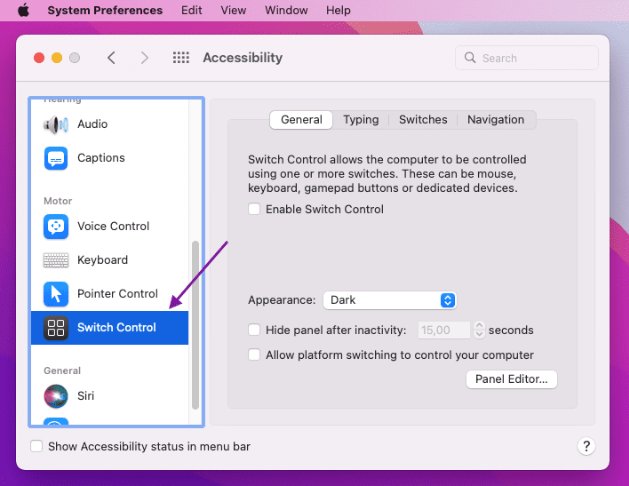Select the Keyboard icon in sidebar
629x486 pixels.
point(56,260)
